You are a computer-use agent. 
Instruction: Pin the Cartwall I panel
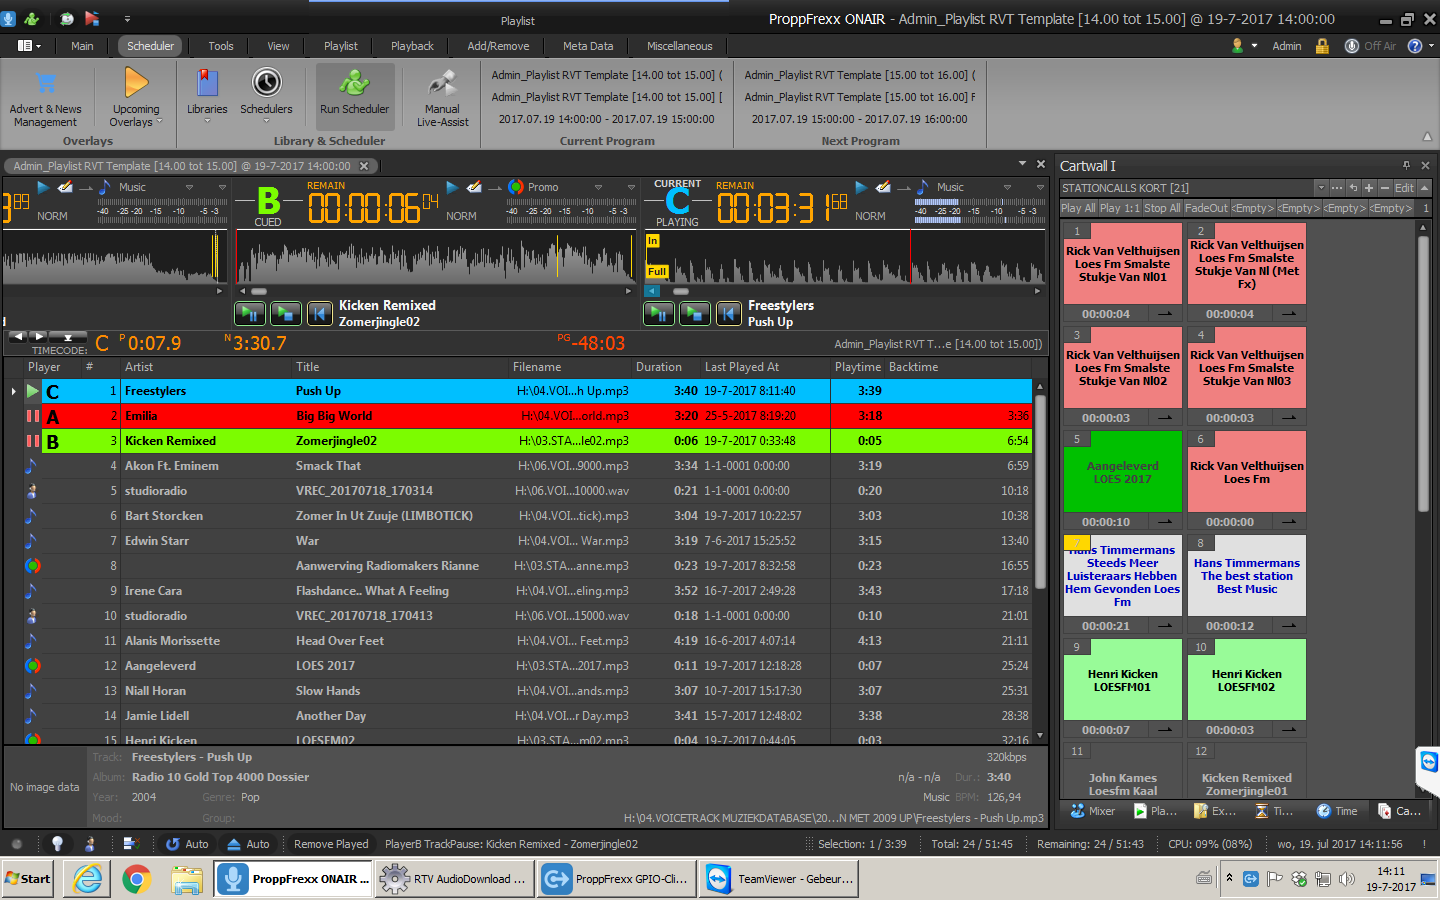1406,166
